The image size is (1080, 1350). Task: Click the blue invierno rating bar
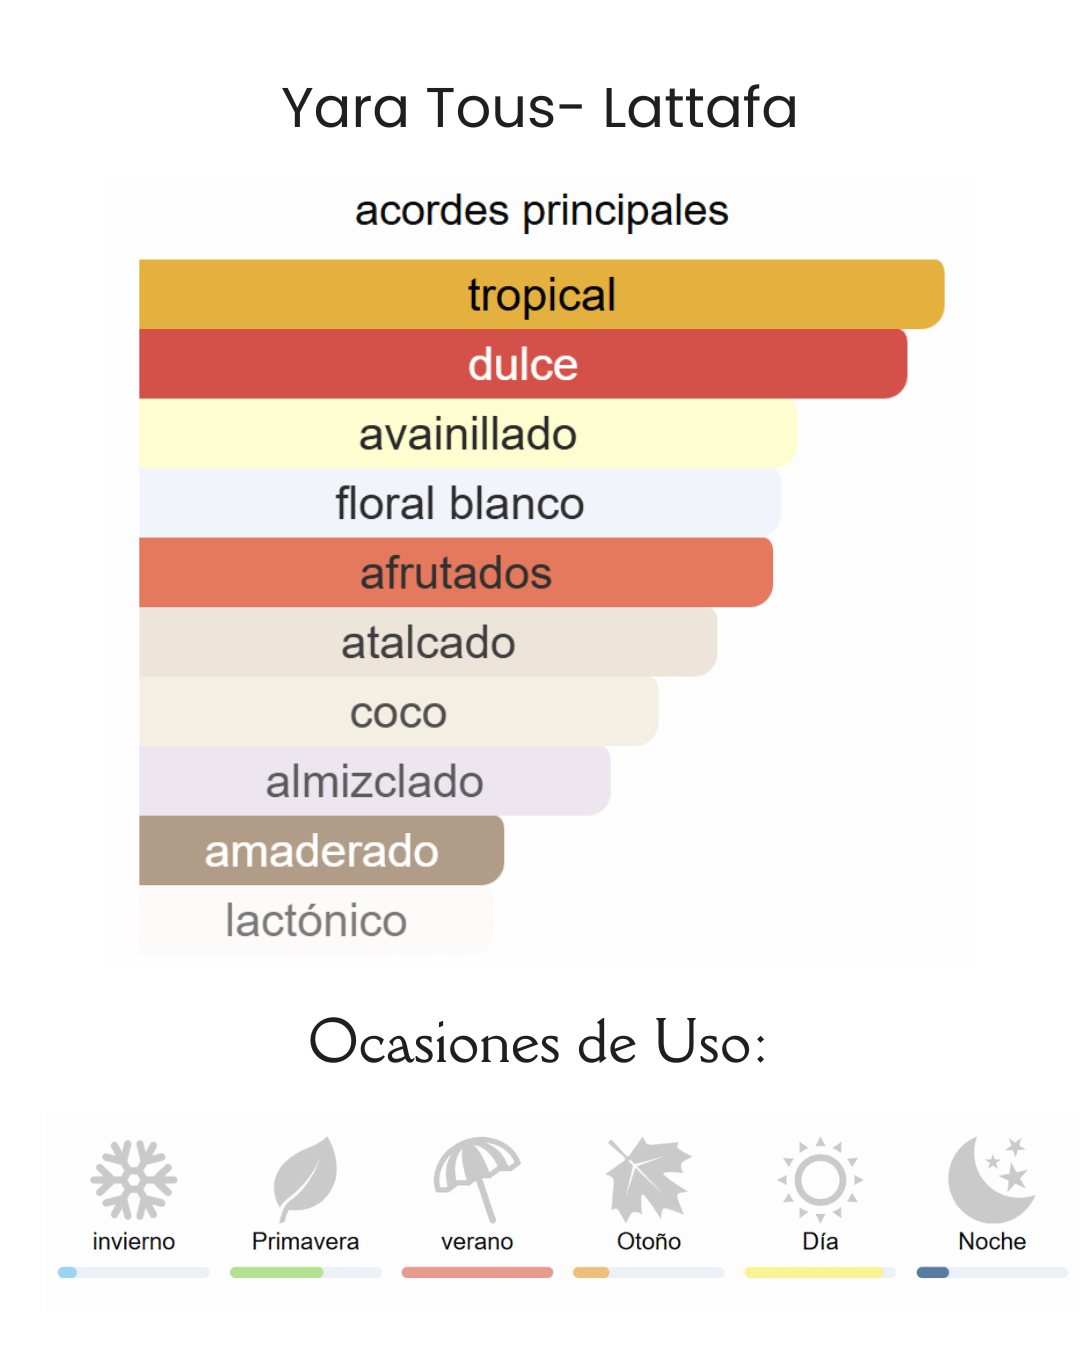click(133, 1272)
